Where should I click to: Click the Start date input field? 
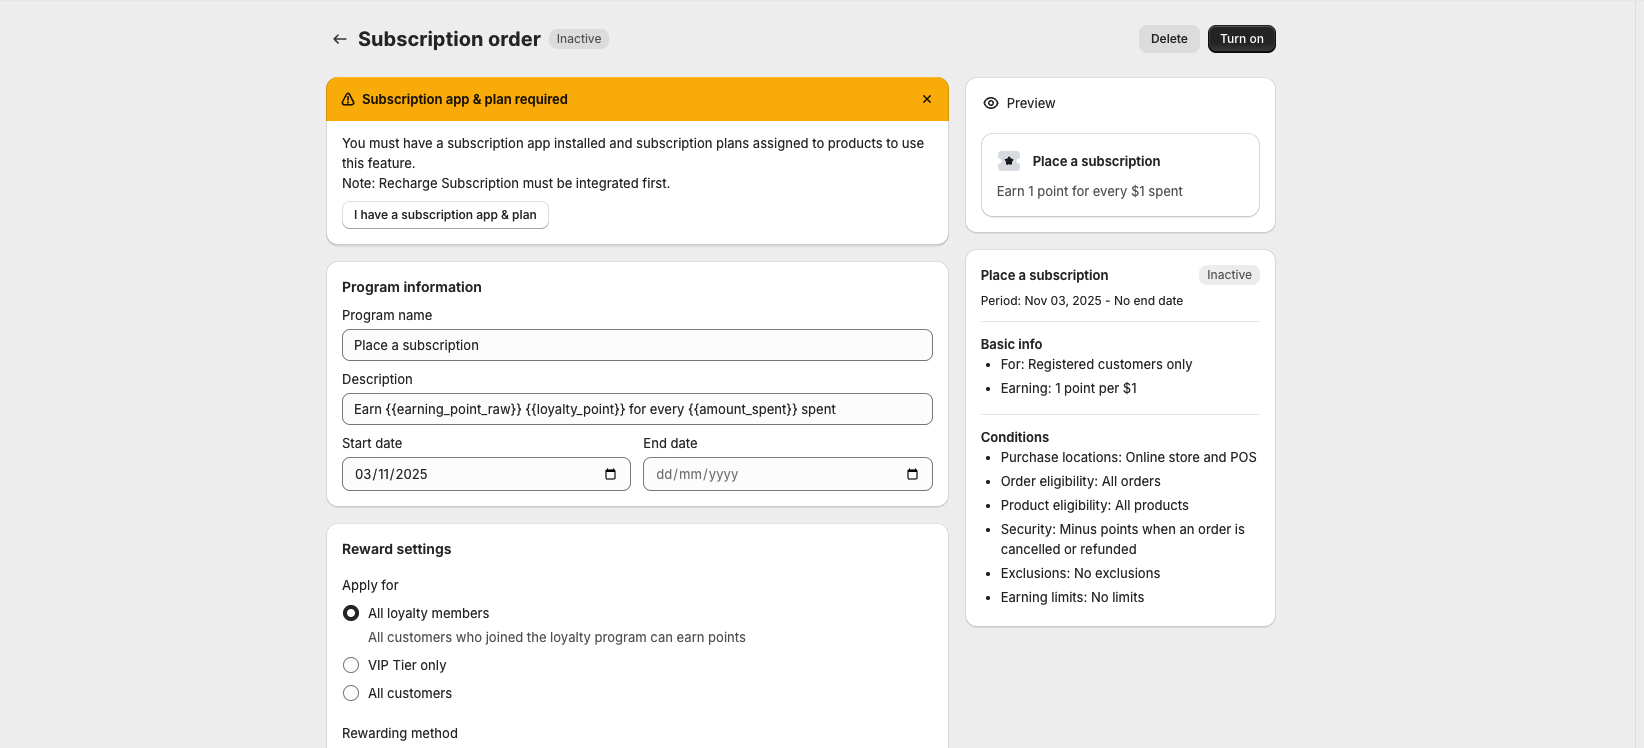[470, 474]
